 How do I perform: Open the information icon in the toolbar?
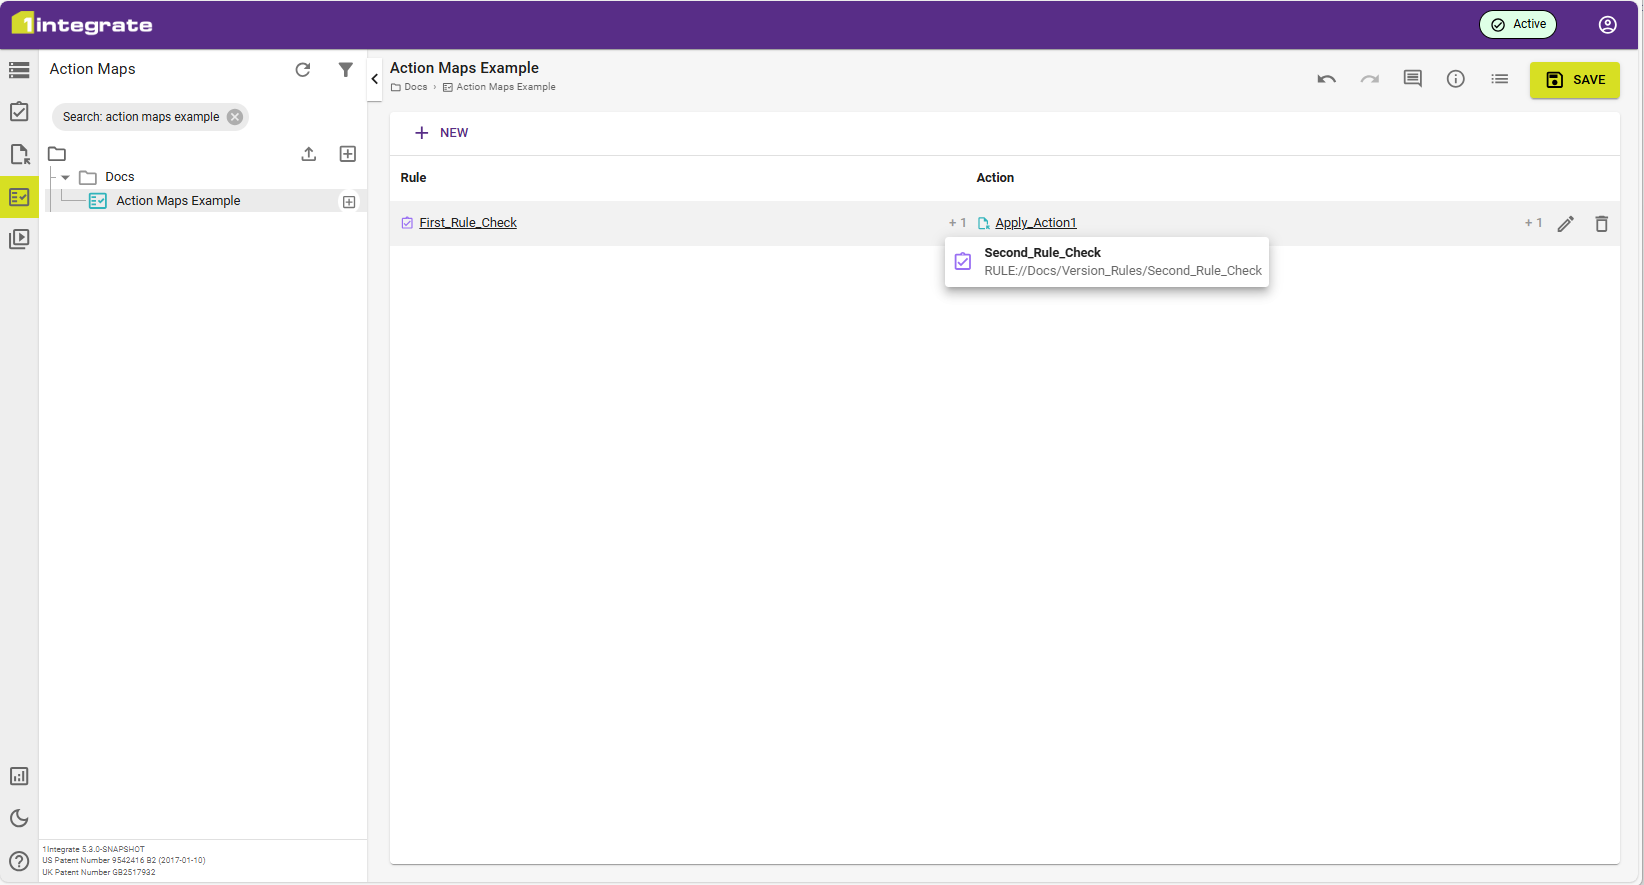coord(1455,79)
